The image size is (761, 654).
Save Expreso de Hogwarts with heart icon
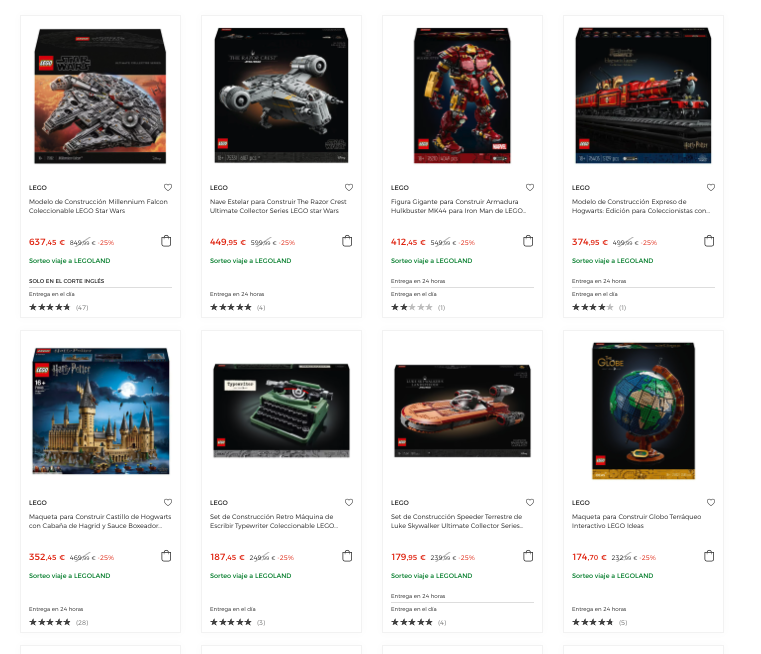[711, 187]
